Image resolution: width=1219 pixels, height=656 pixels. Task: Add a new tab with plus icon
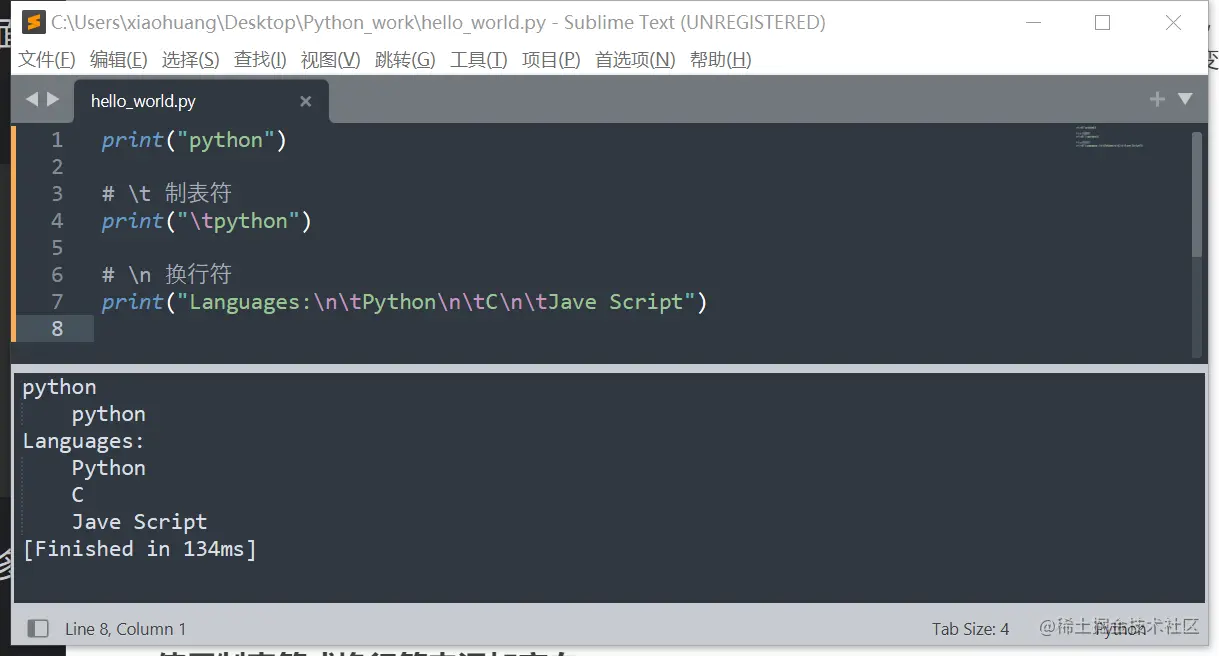(1157, 99)
